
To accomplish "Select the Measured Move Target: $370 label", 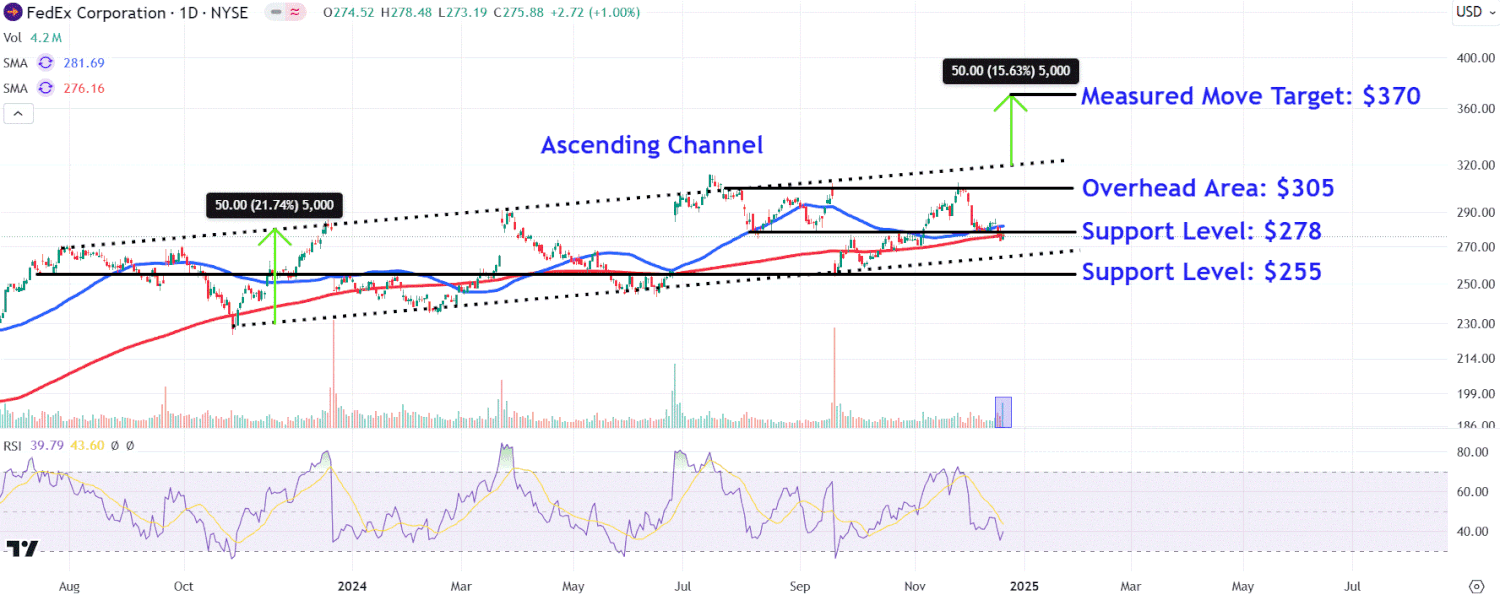I will pos(1251,97).
